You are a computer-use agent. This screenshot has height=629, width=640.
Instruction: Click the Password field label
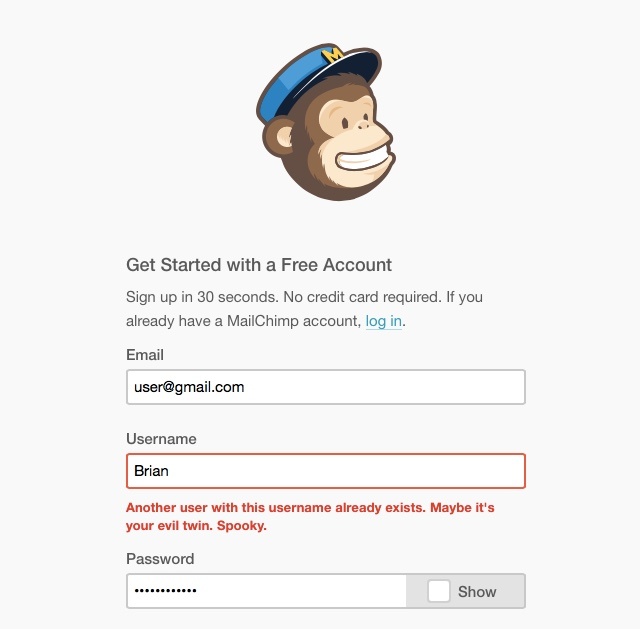click(160, 559)
